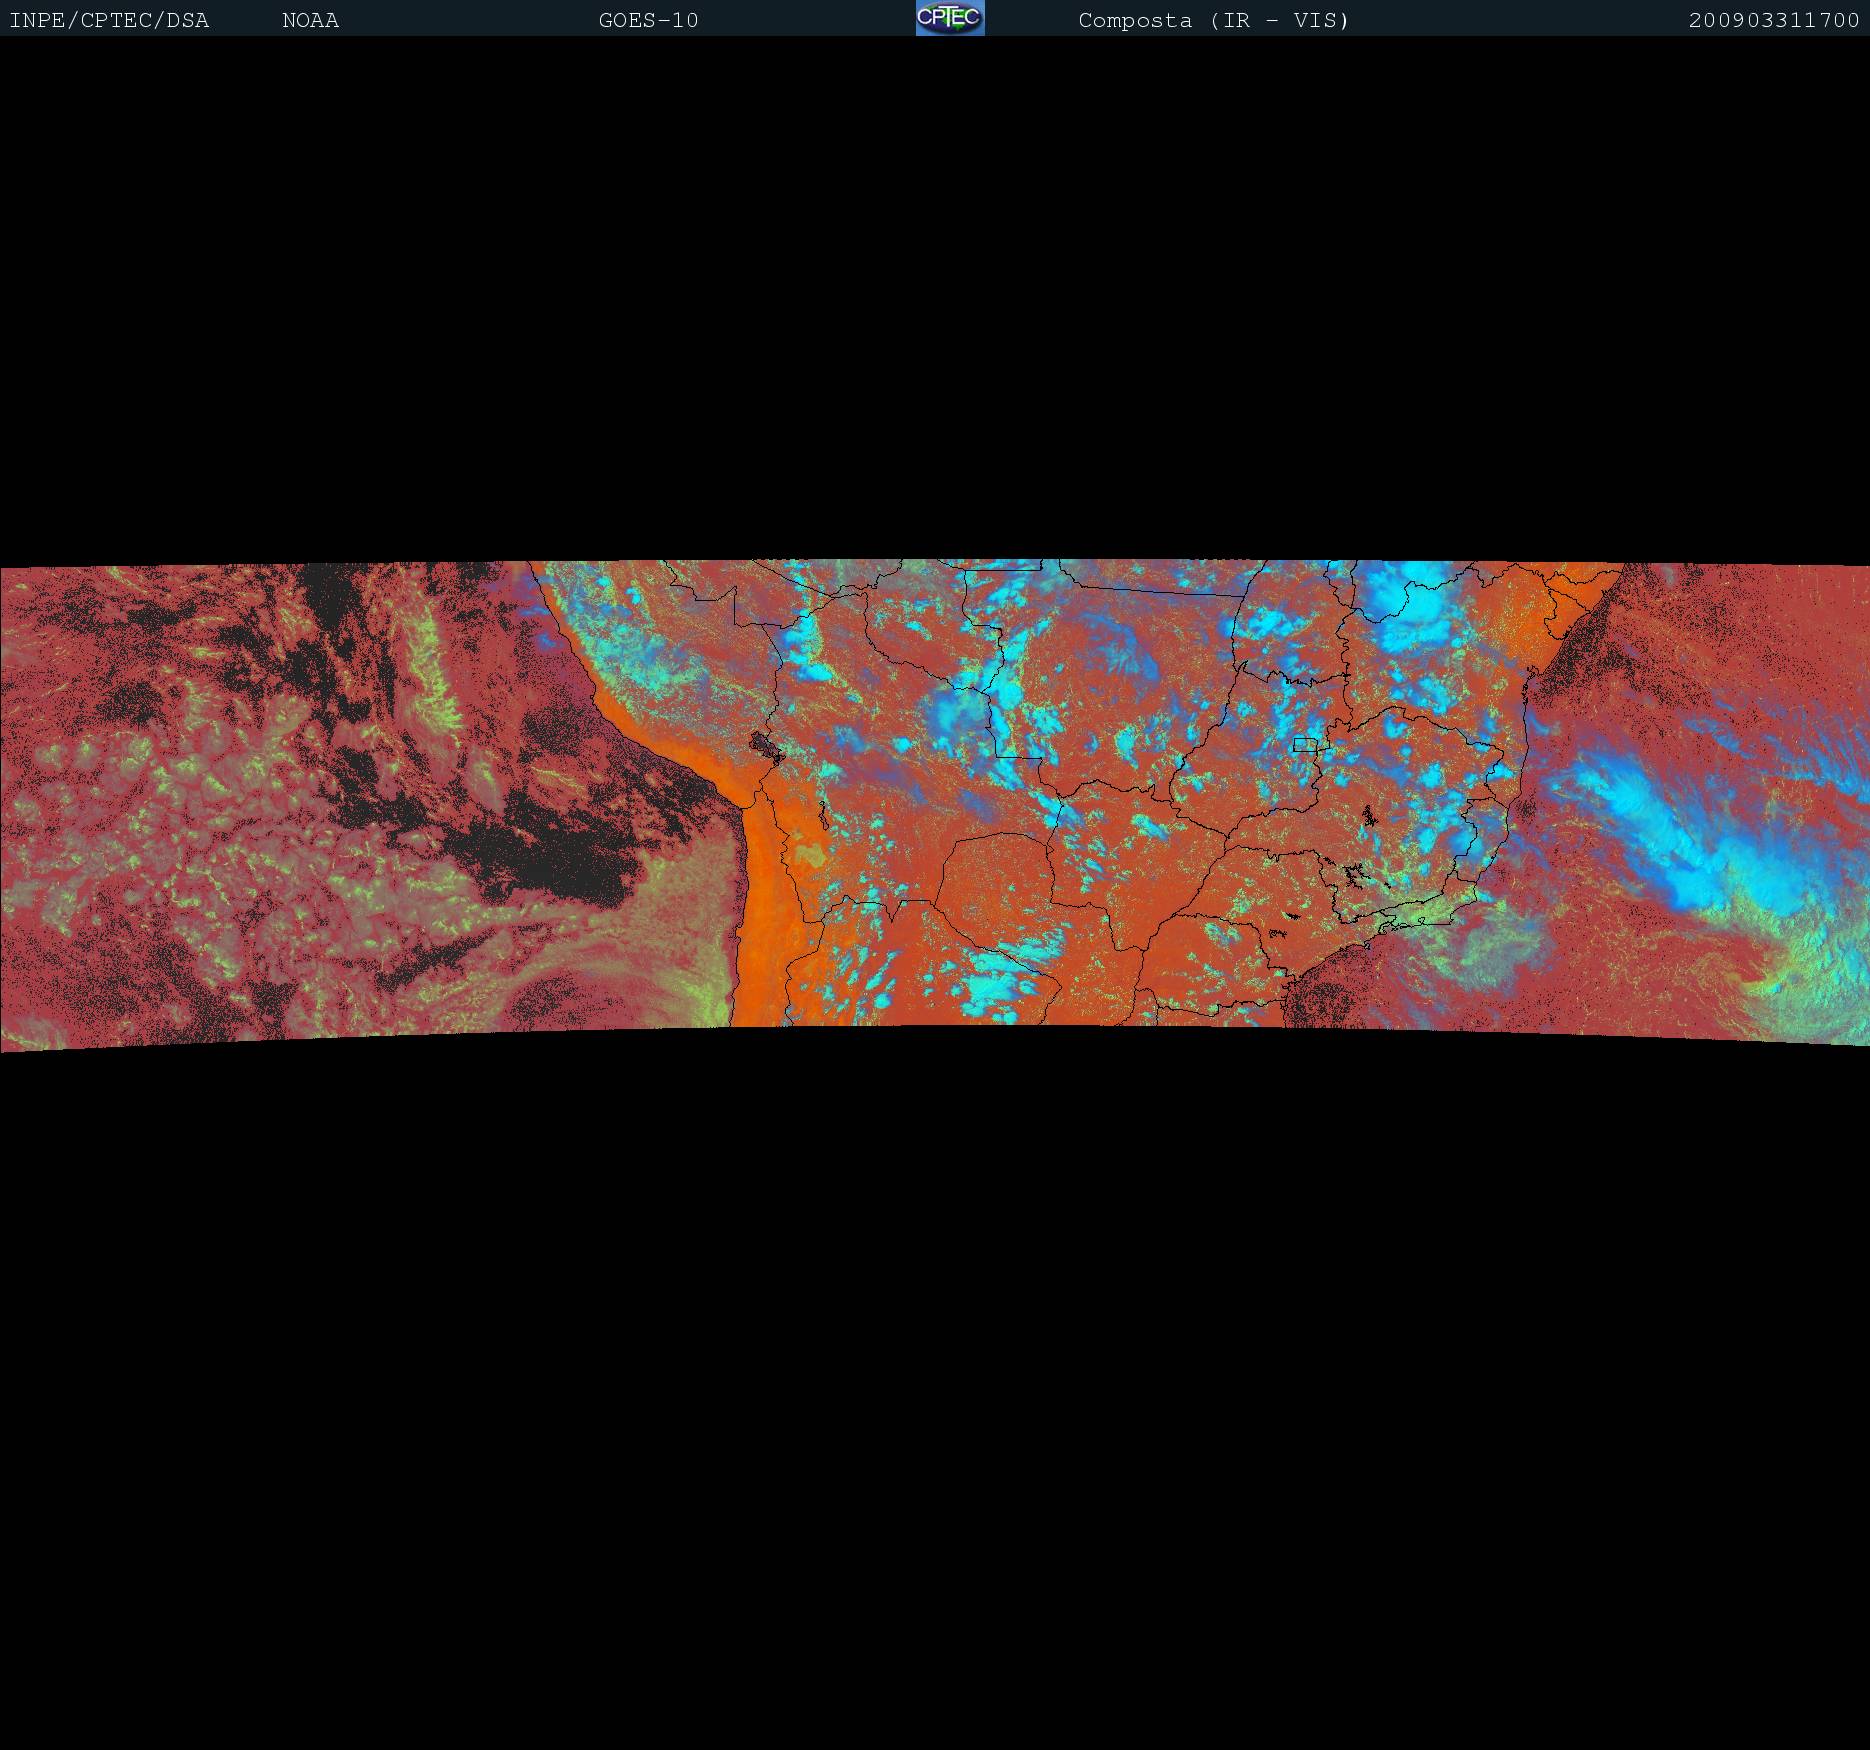The image size is (1870, 1750).
Task: Click the NOAA label in the header
Action: tap(310, 20)
